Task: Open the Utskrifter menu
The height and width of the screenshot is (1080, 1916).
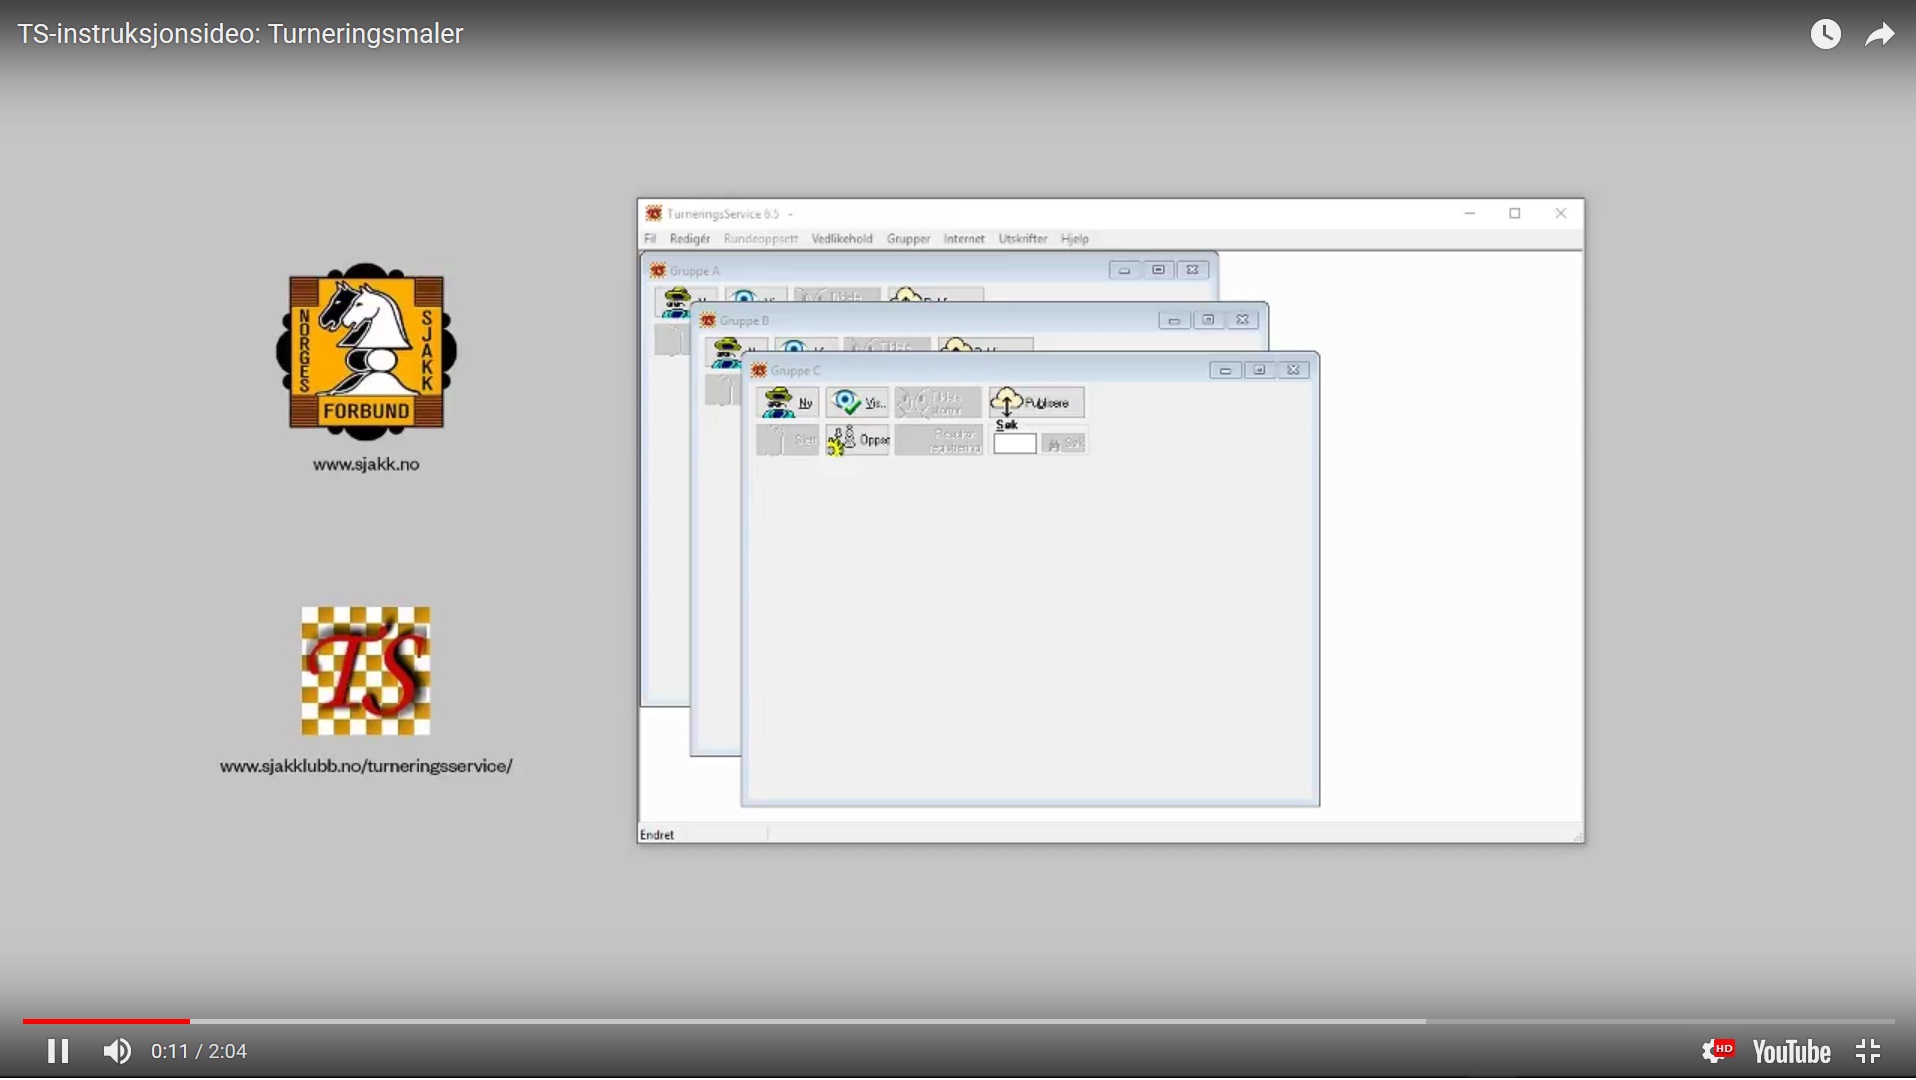Action: pos(1023,239)
